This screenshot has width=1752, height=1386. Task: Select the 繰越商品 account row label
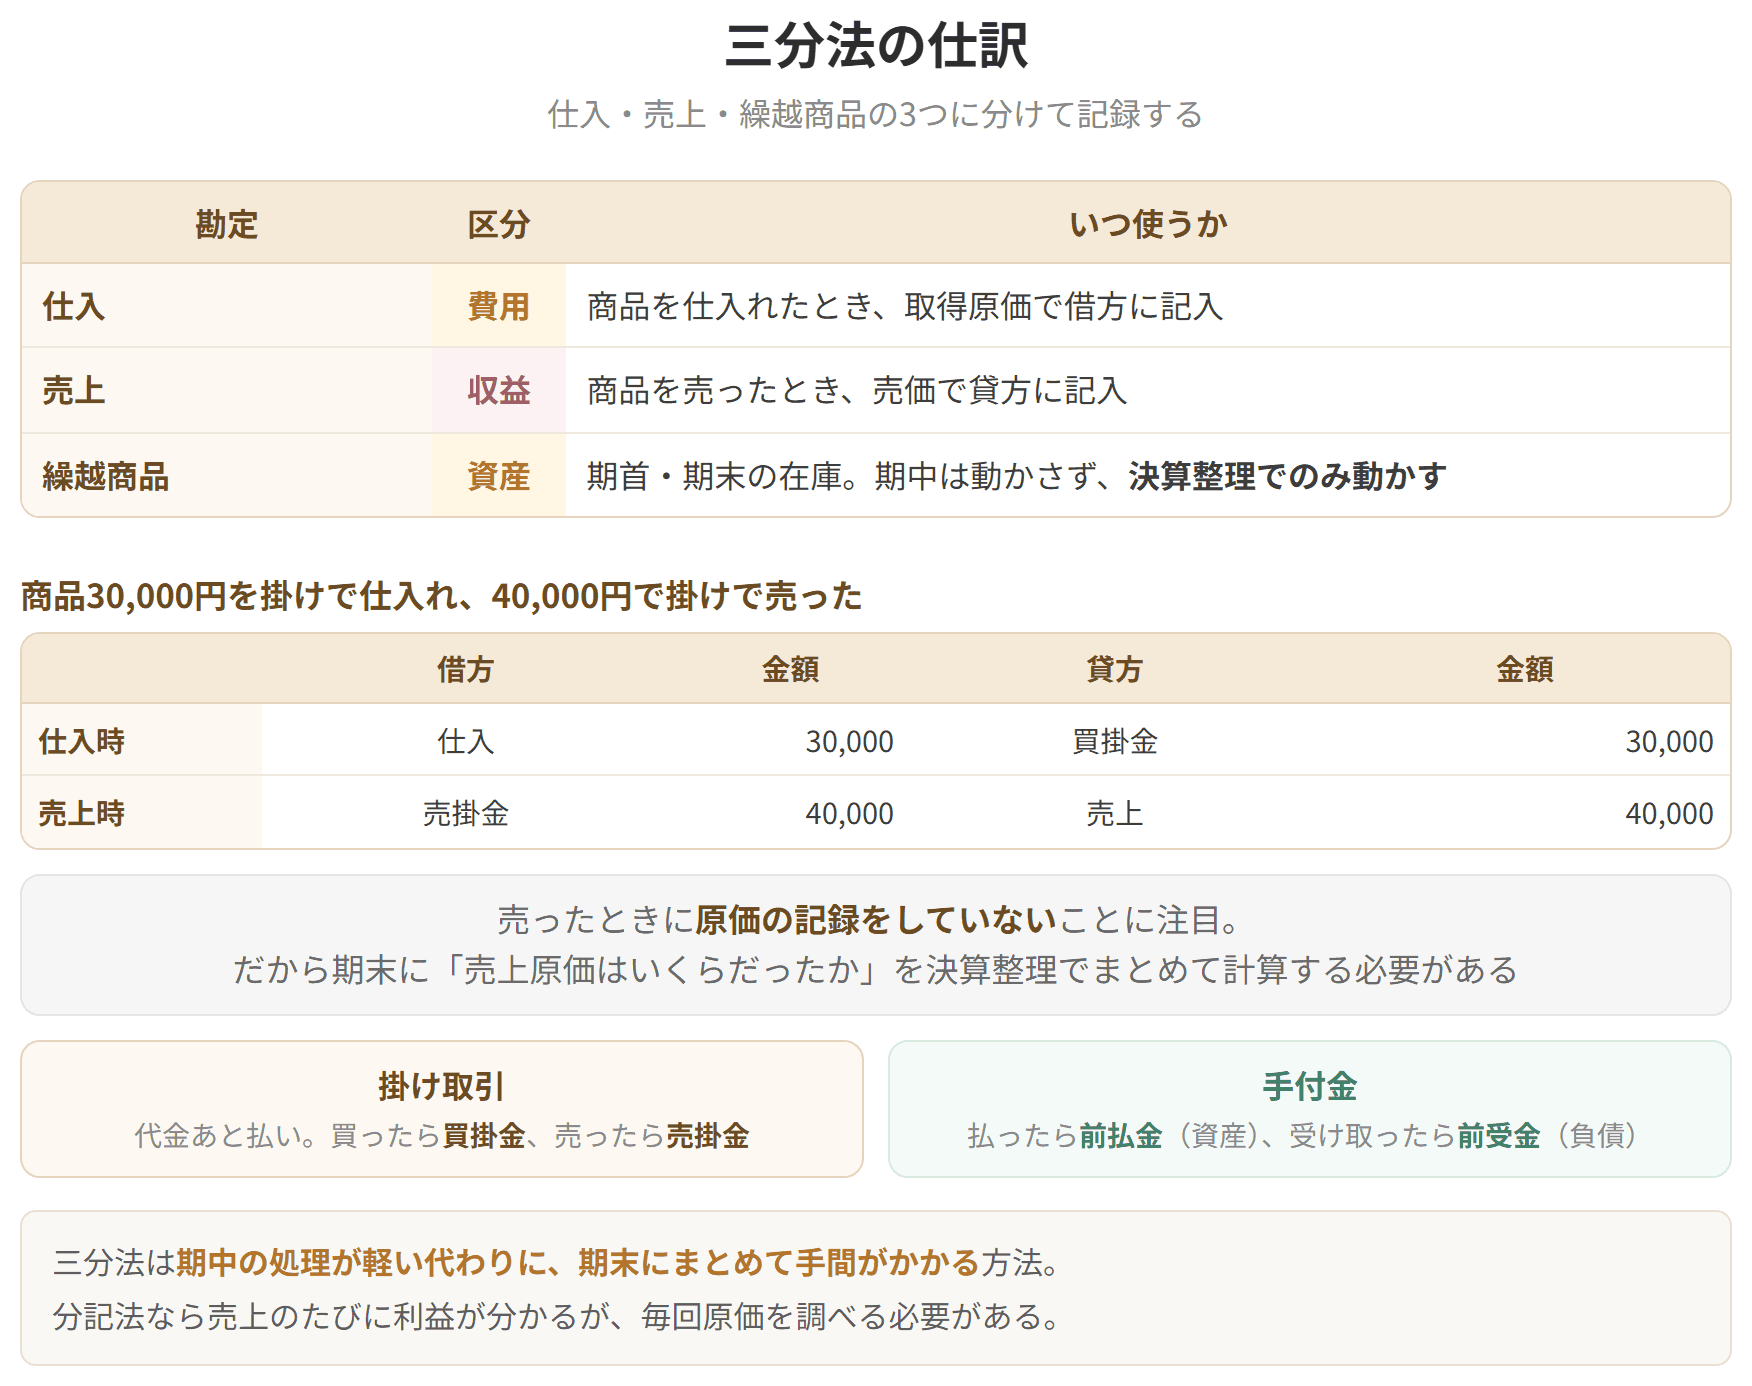(105, 476)
